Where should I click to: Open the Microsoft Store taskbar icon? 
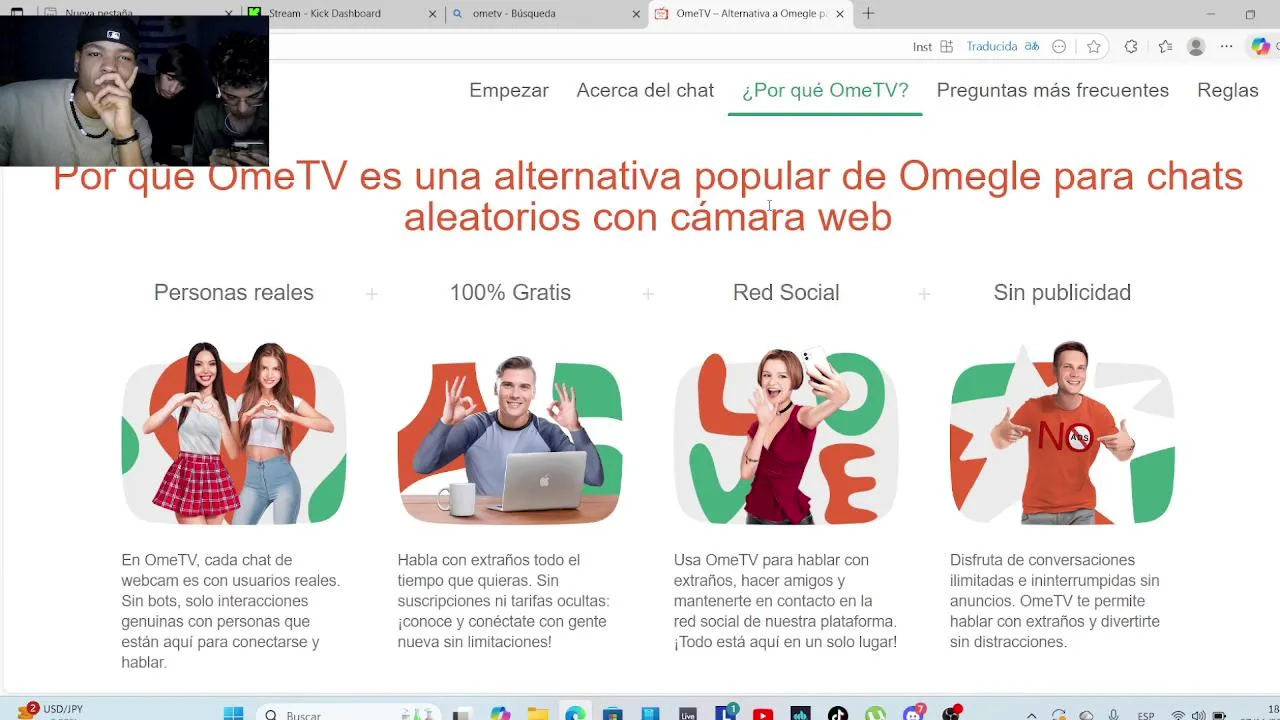[x=613, y=714]
